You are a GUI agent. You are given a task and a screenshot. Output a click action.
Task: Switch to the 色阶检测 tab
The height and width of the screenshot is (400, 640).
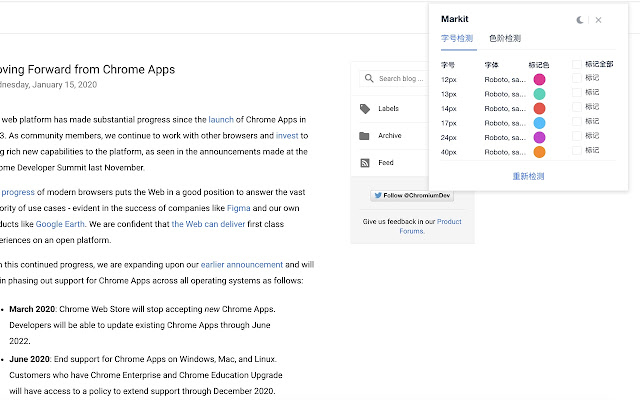[x=504, y=38]
